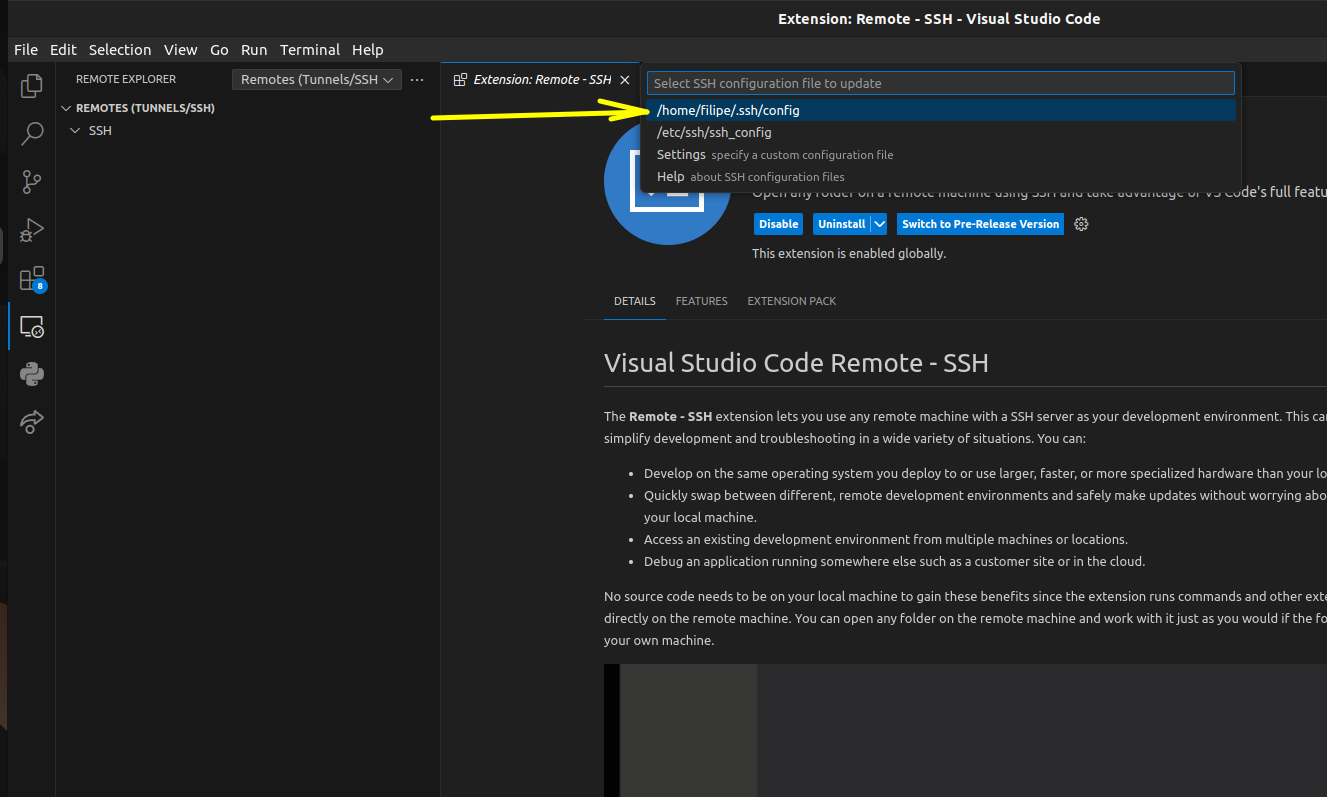This screenshot has height=797, width=1327.
Task: Click the Uninstall button
Action: pyautogui.click(x=841, y=224)
